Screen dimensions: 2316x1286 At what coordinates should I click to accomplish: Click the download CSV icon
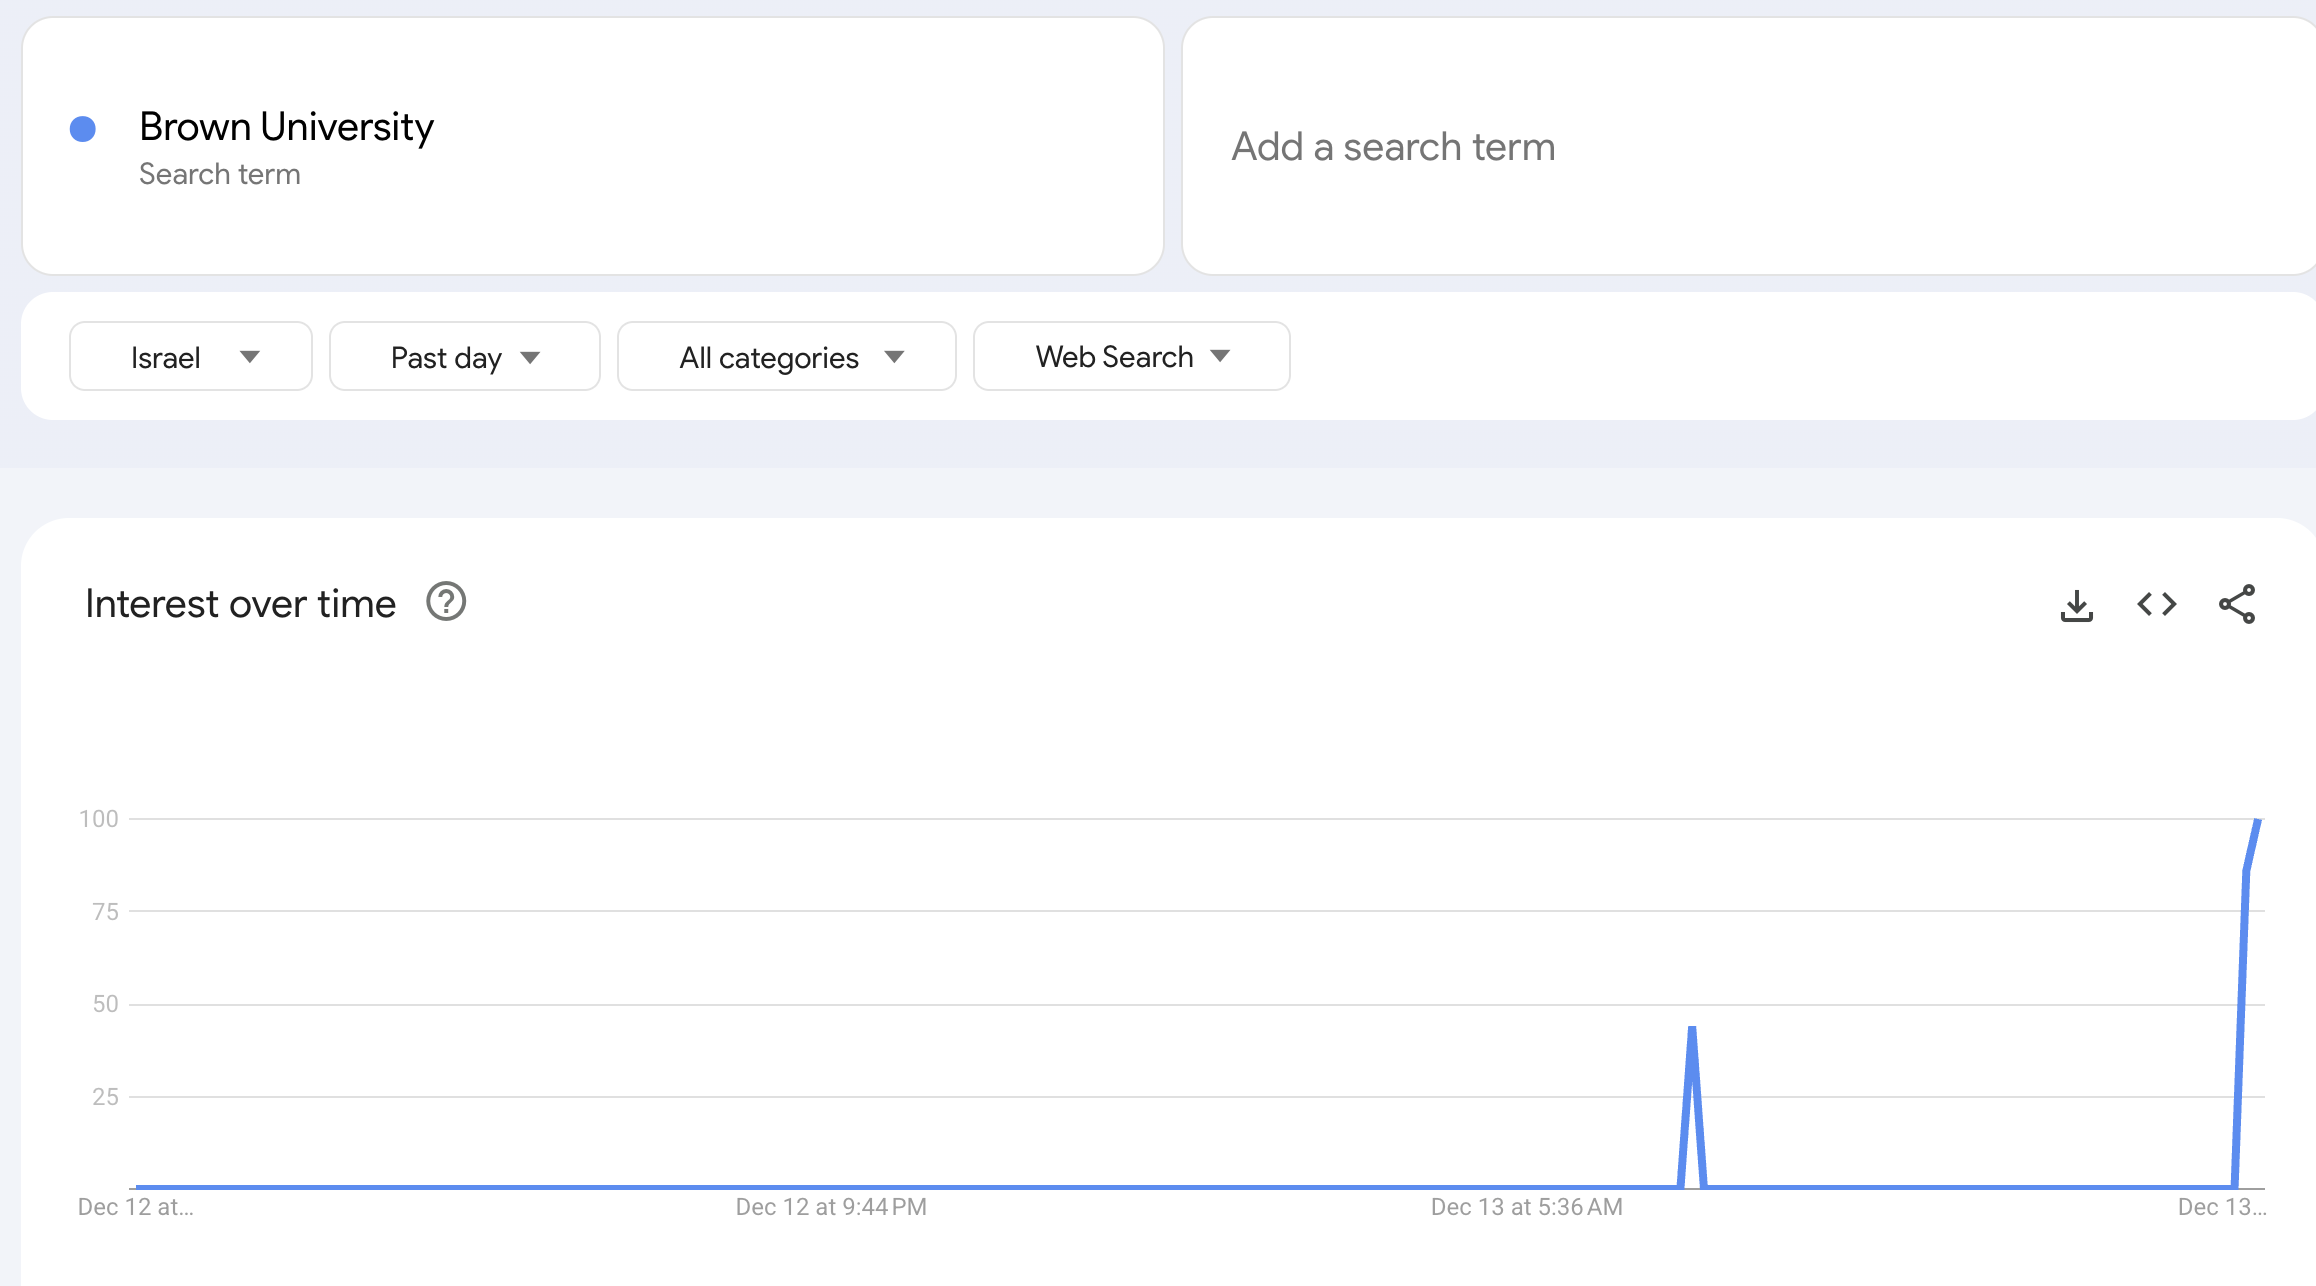tap(2076, 605)
